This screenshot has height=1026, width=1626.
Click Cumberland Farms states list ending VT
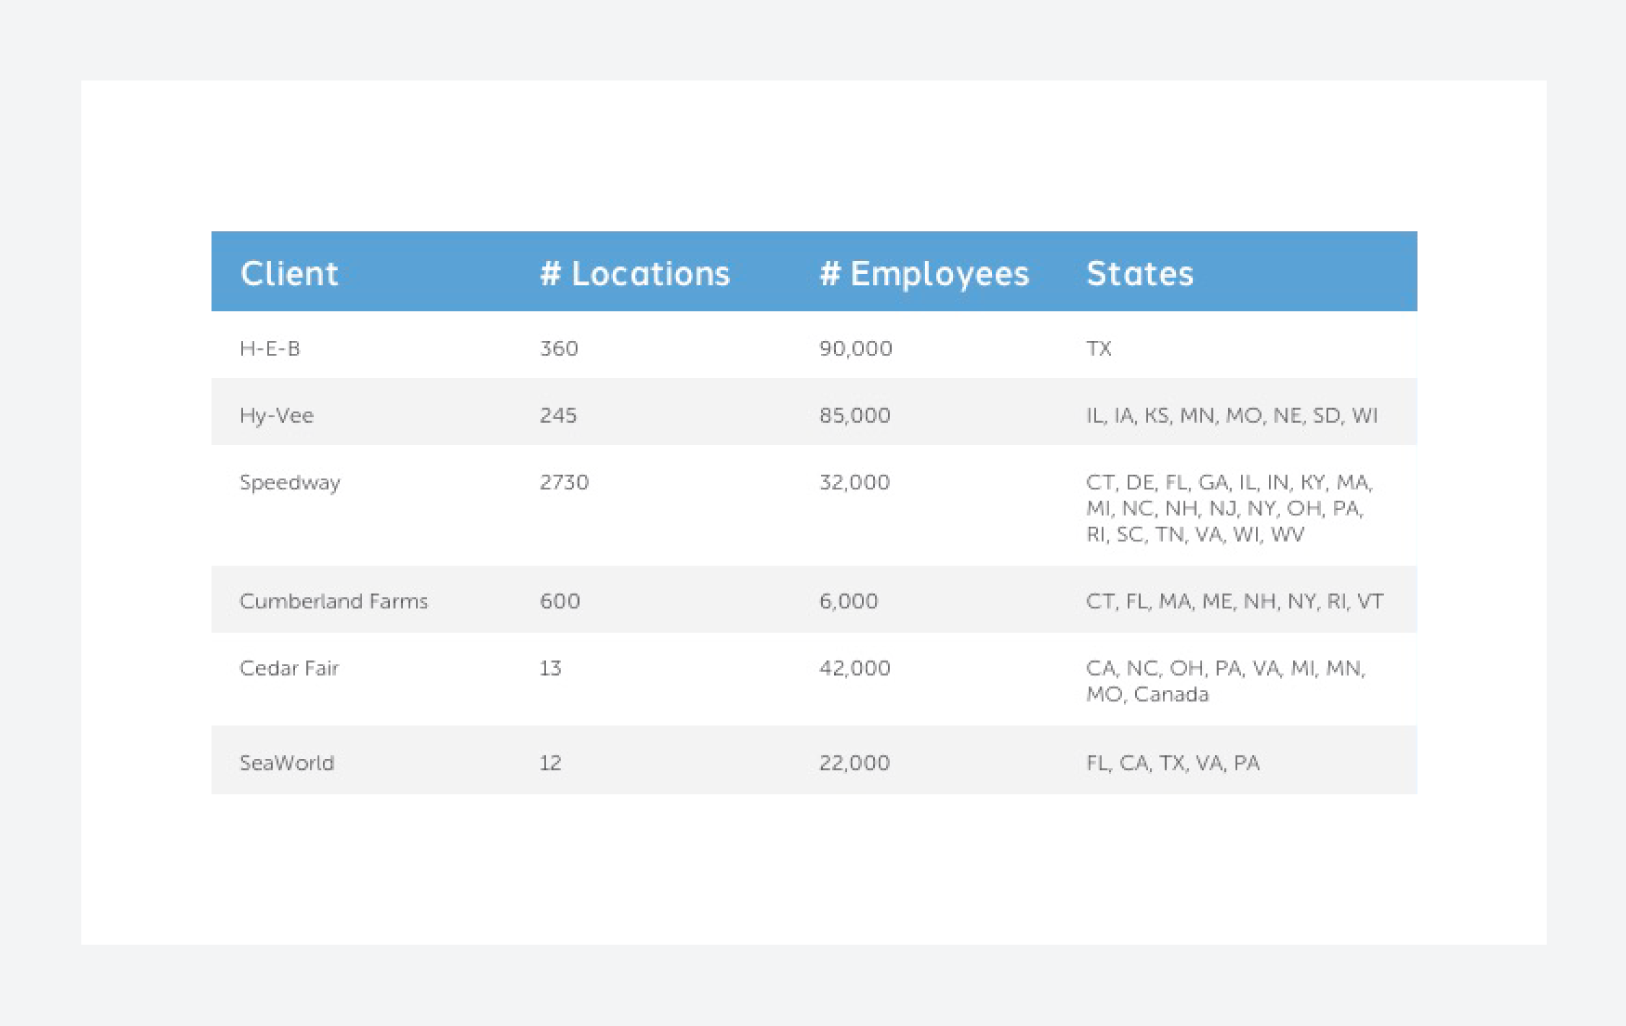pyautogui.click(x=1235, y=601)
